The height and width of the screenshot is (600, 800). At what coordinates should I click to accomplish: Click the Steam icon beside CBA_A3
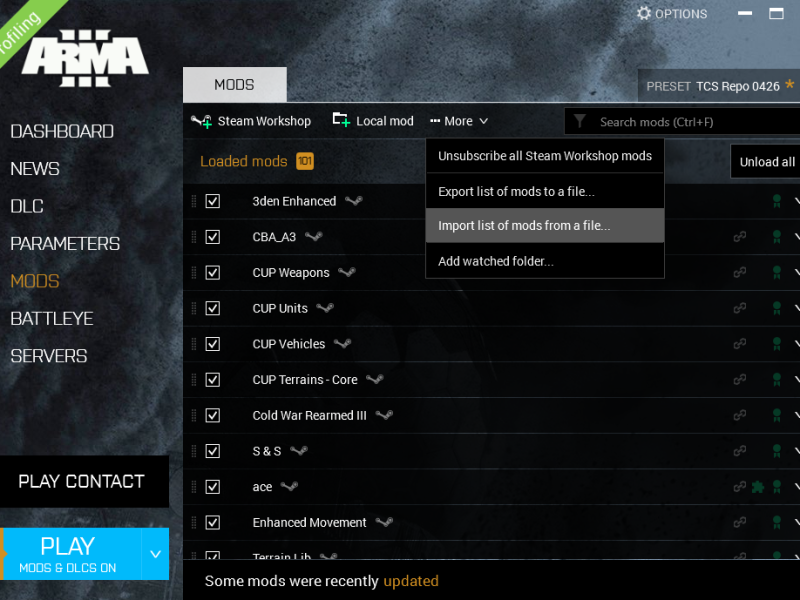(x=314, y=237)
